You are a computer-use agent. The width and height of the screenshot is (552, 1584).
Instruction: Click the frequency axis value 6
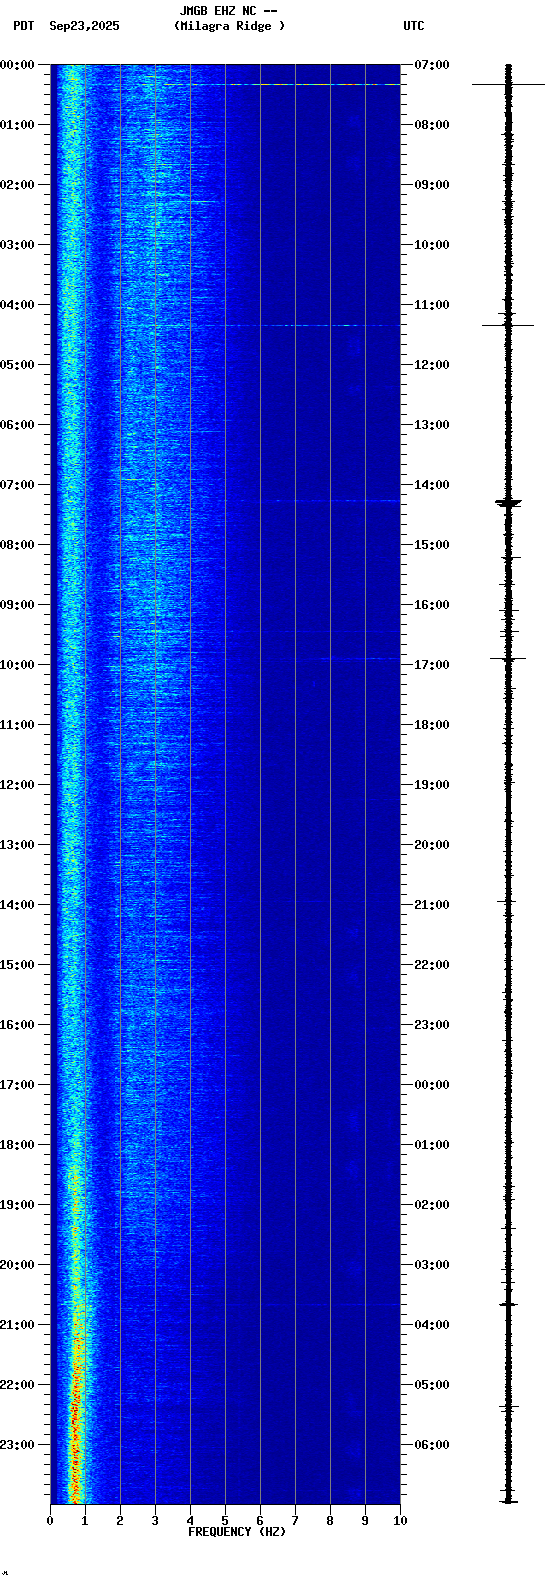[260, 1521]
